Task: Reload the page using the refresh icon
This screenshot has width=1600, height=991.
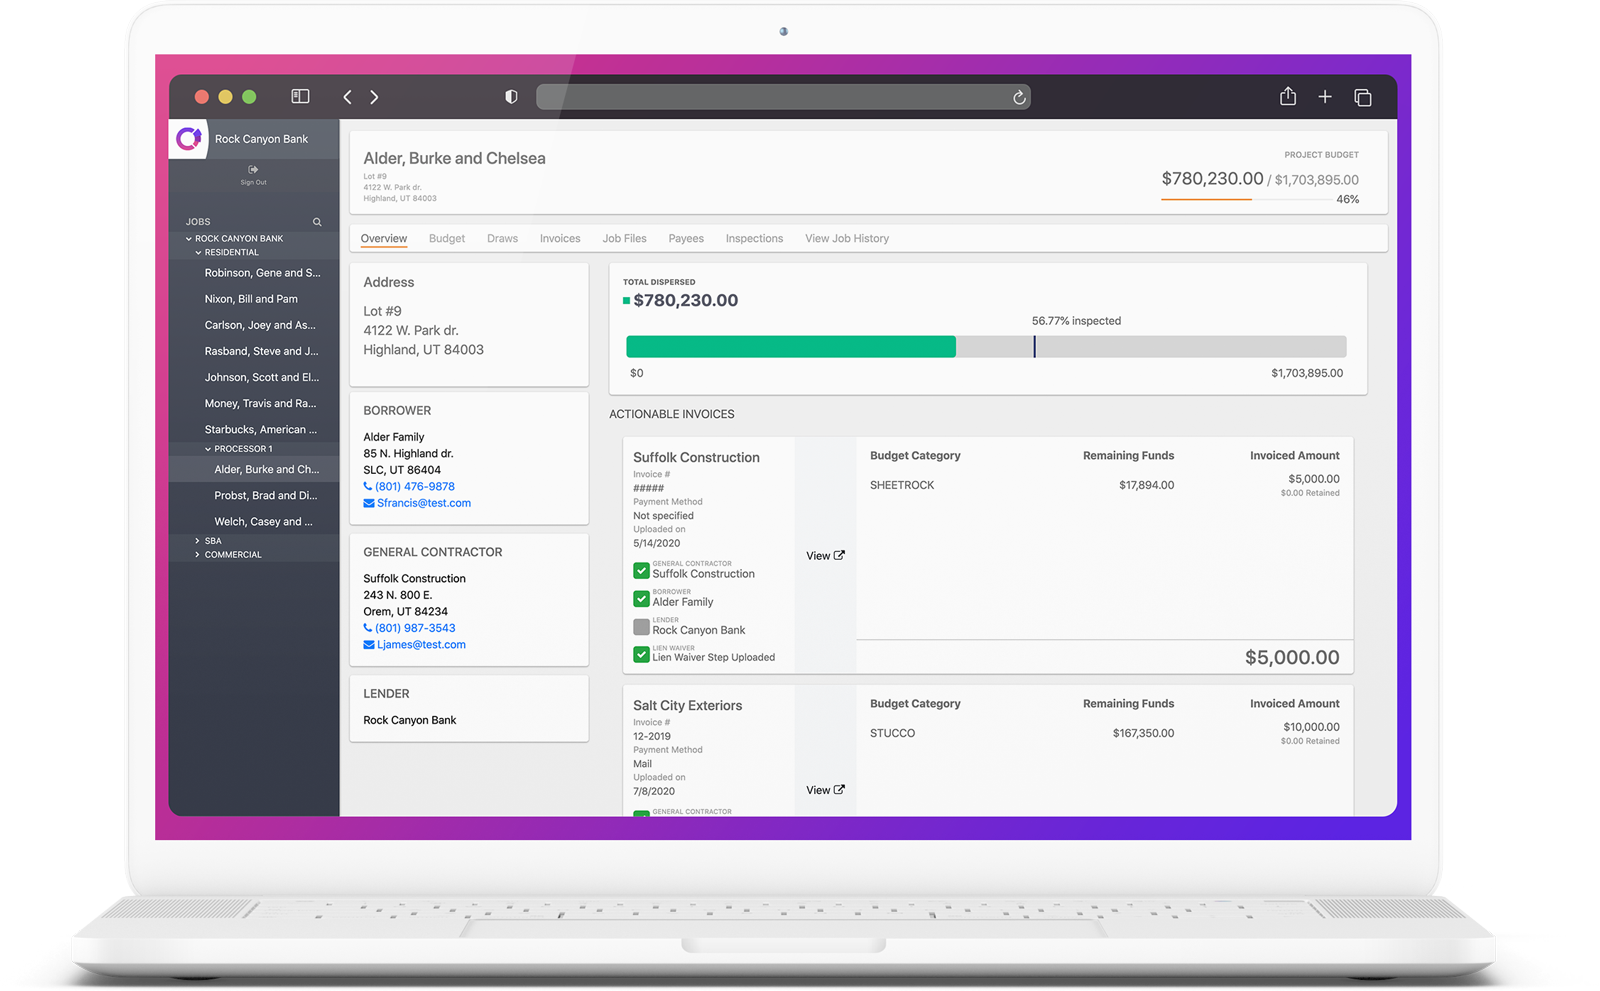Action: [x=1019, y=97]
